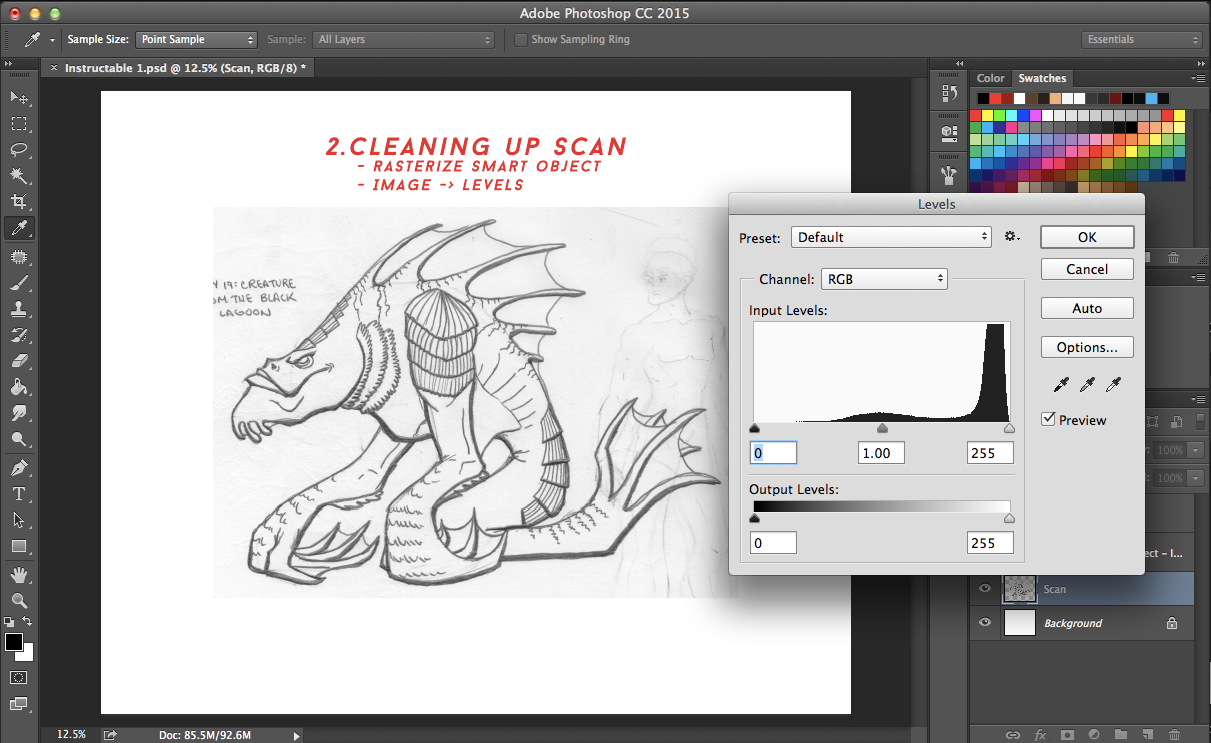1211x743 pixels.
Task: Select the Hand tool
Action: point(18,574)
